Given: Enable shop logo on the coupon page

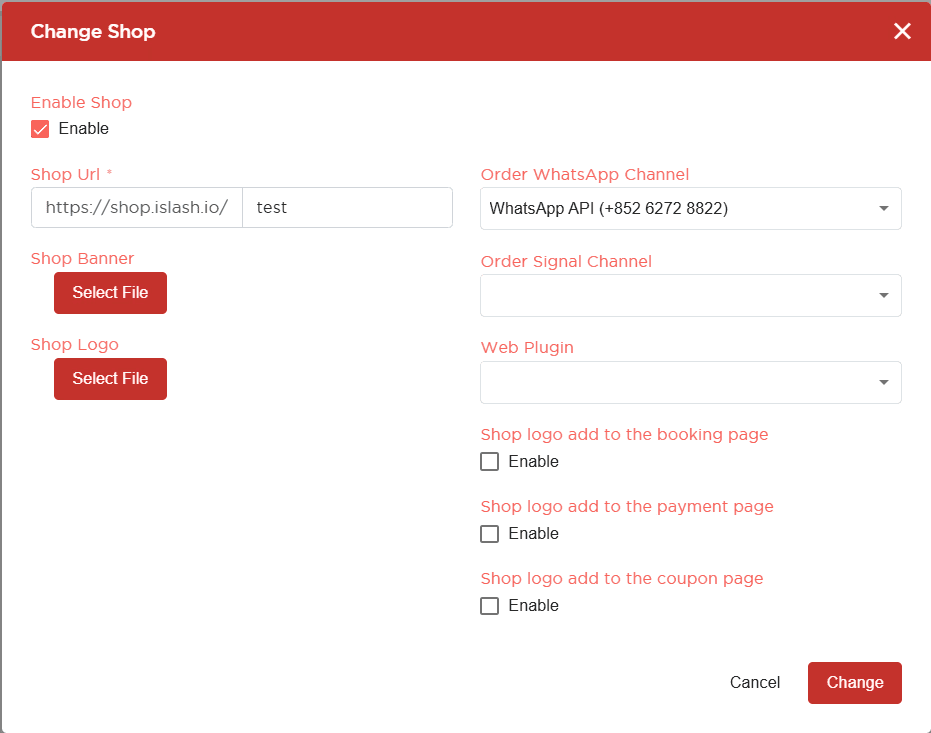Looking at the screenshot, I should pyautogui.click(x=489, y=606).
